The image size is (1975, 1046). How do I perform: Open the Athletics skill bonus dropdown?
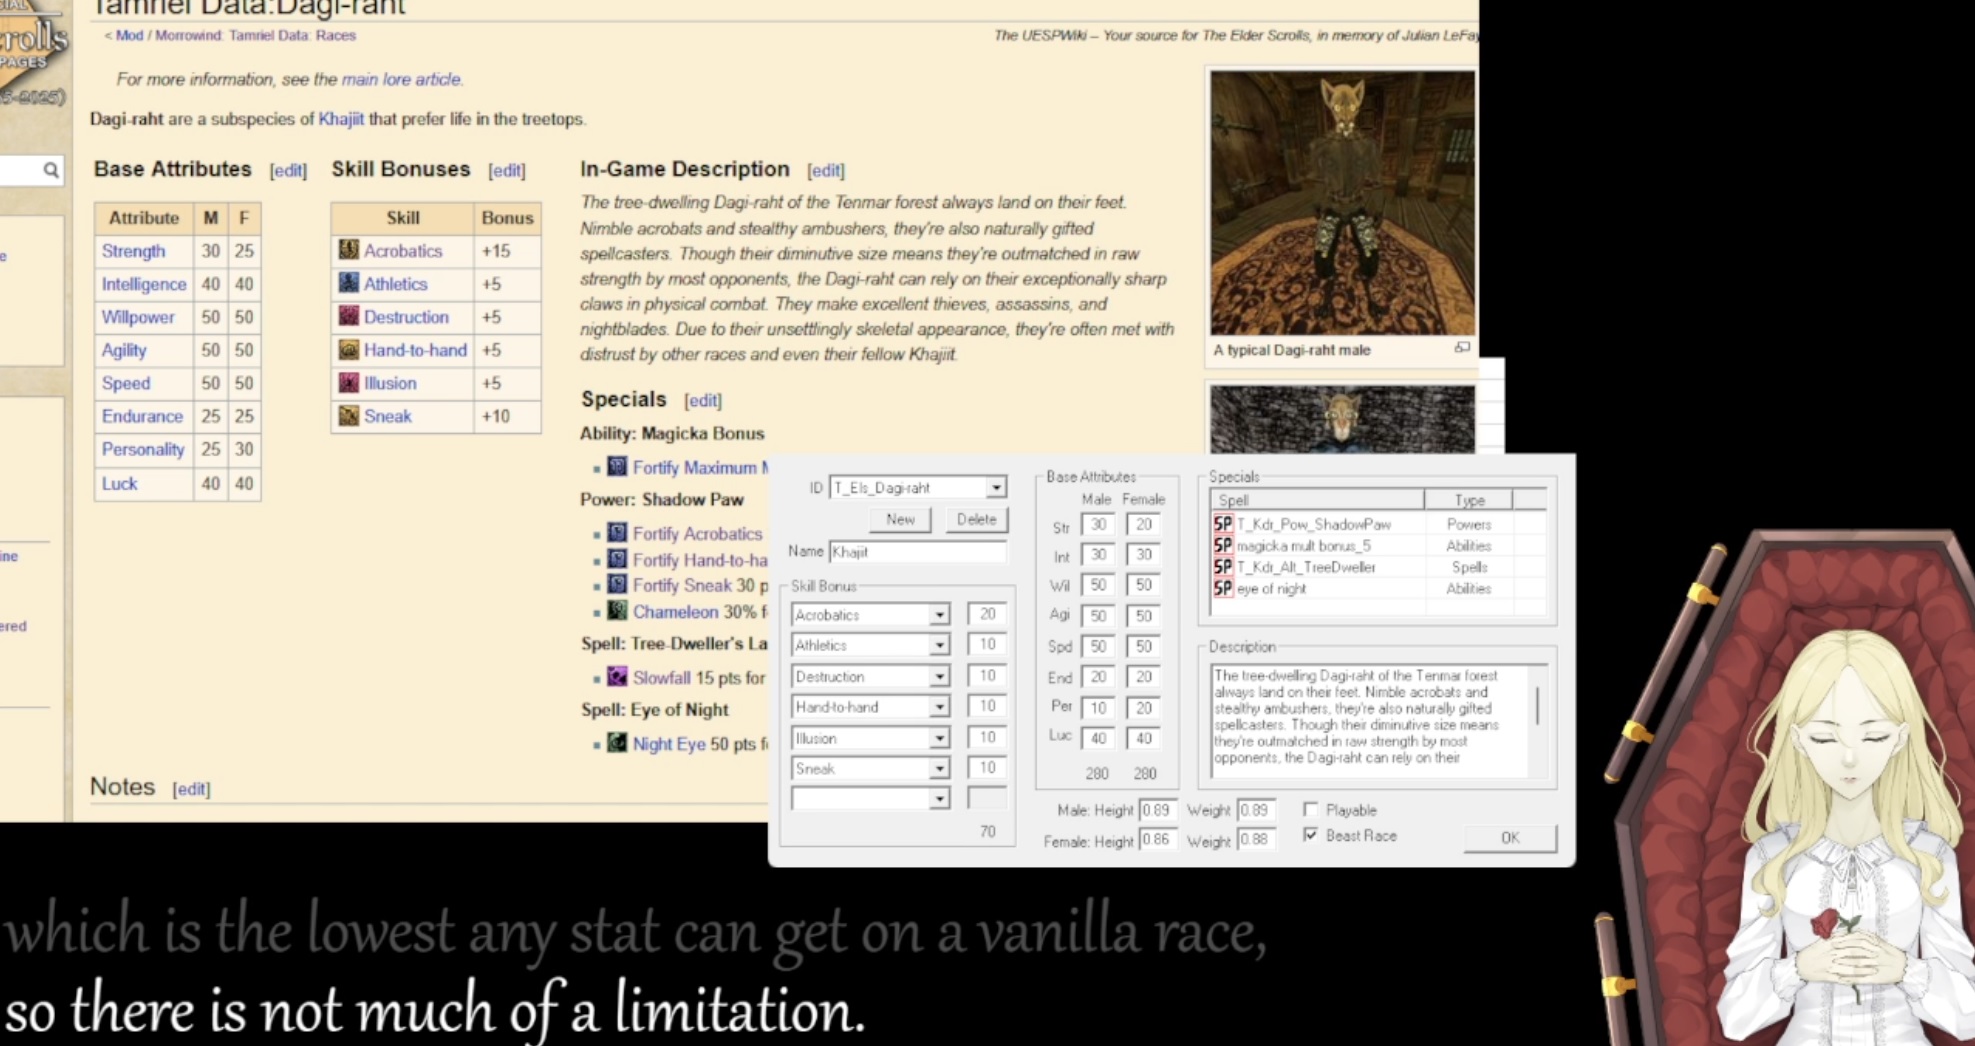pos(939,646)
